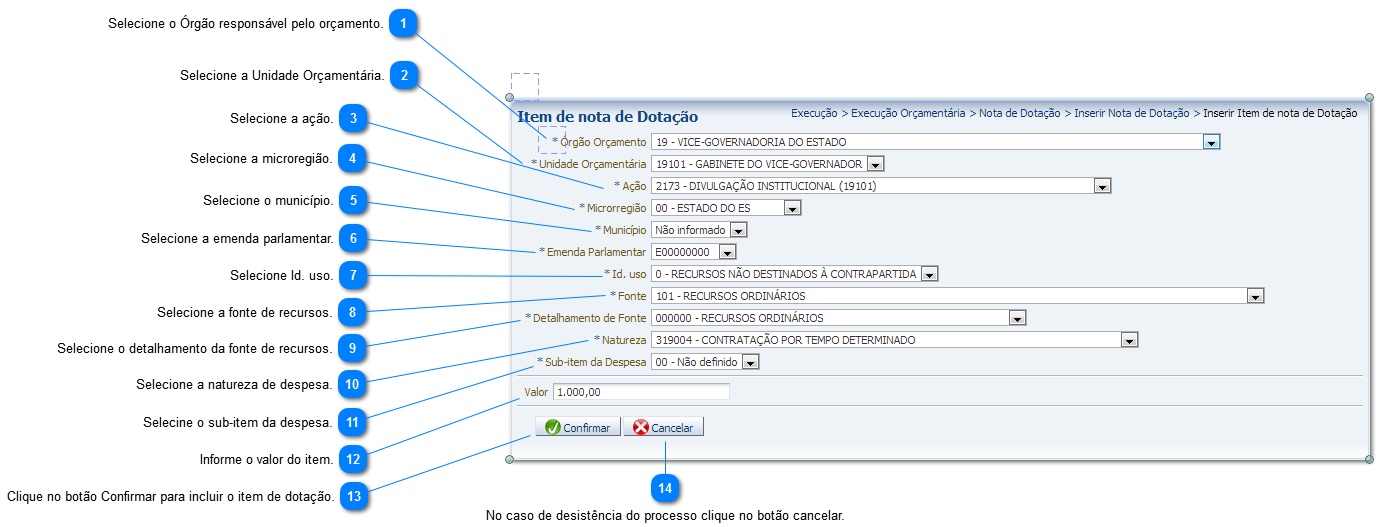Viewport: 1381px width, 527px height.
Task: Expand the Unidade Orçamentária dropdown
Action: [x=875, y=164]
